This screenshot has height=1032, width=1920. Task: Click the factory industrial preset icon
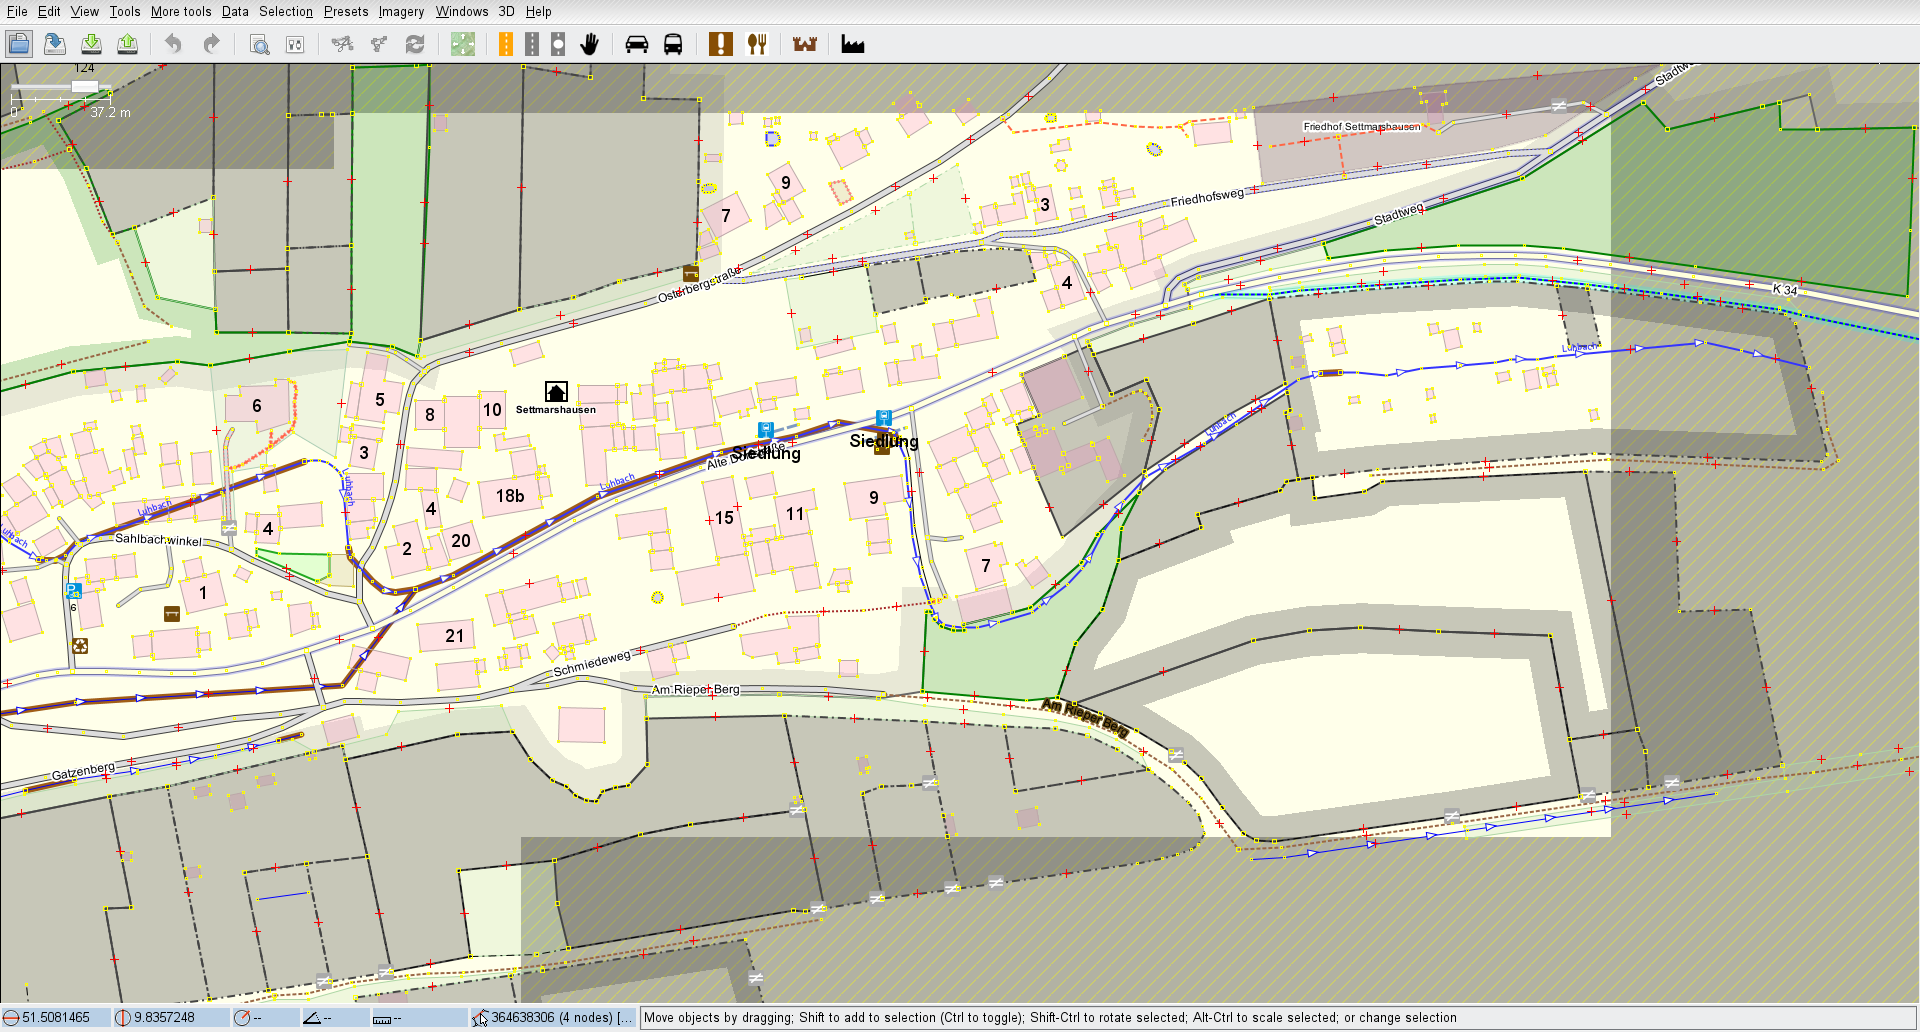click(x=853, y=44)
